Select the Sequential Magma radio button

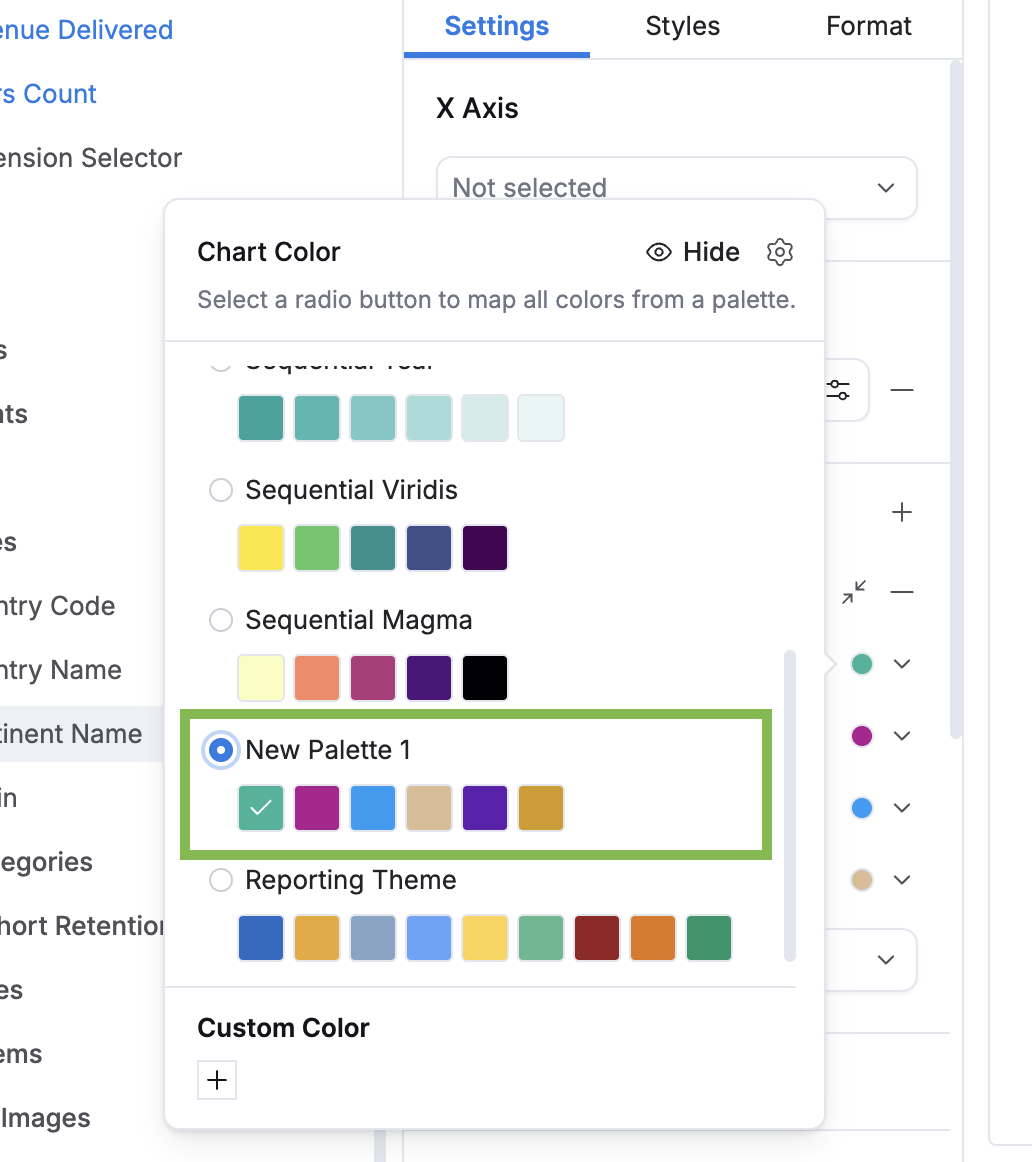(220, 620)
